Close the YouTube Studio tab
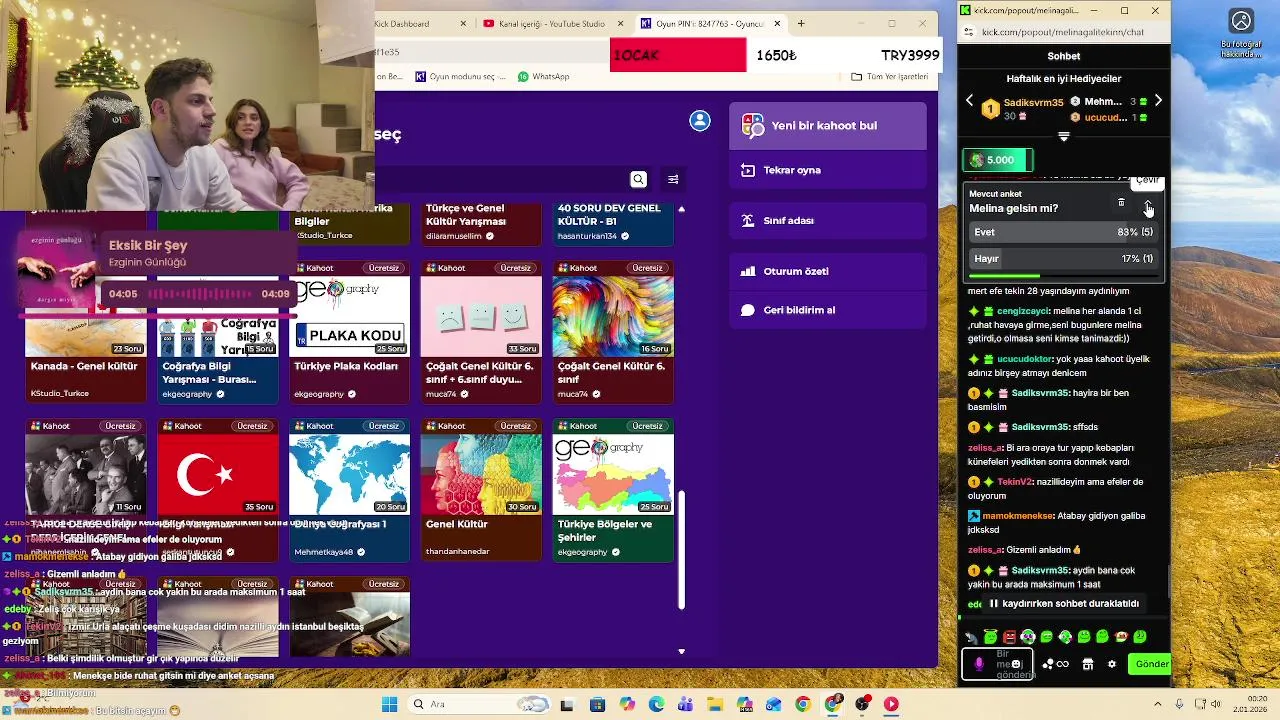This screenshot has width=1280, height=720. 621,24
